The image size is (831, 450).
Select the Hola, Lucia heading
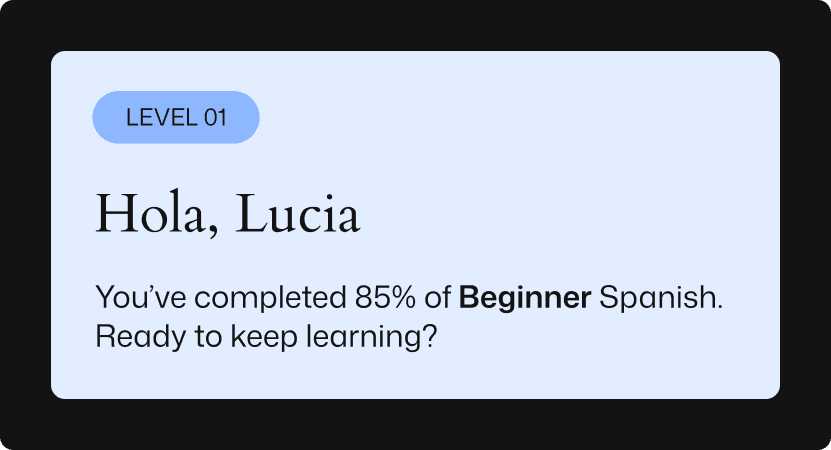(x=227, y=216)
